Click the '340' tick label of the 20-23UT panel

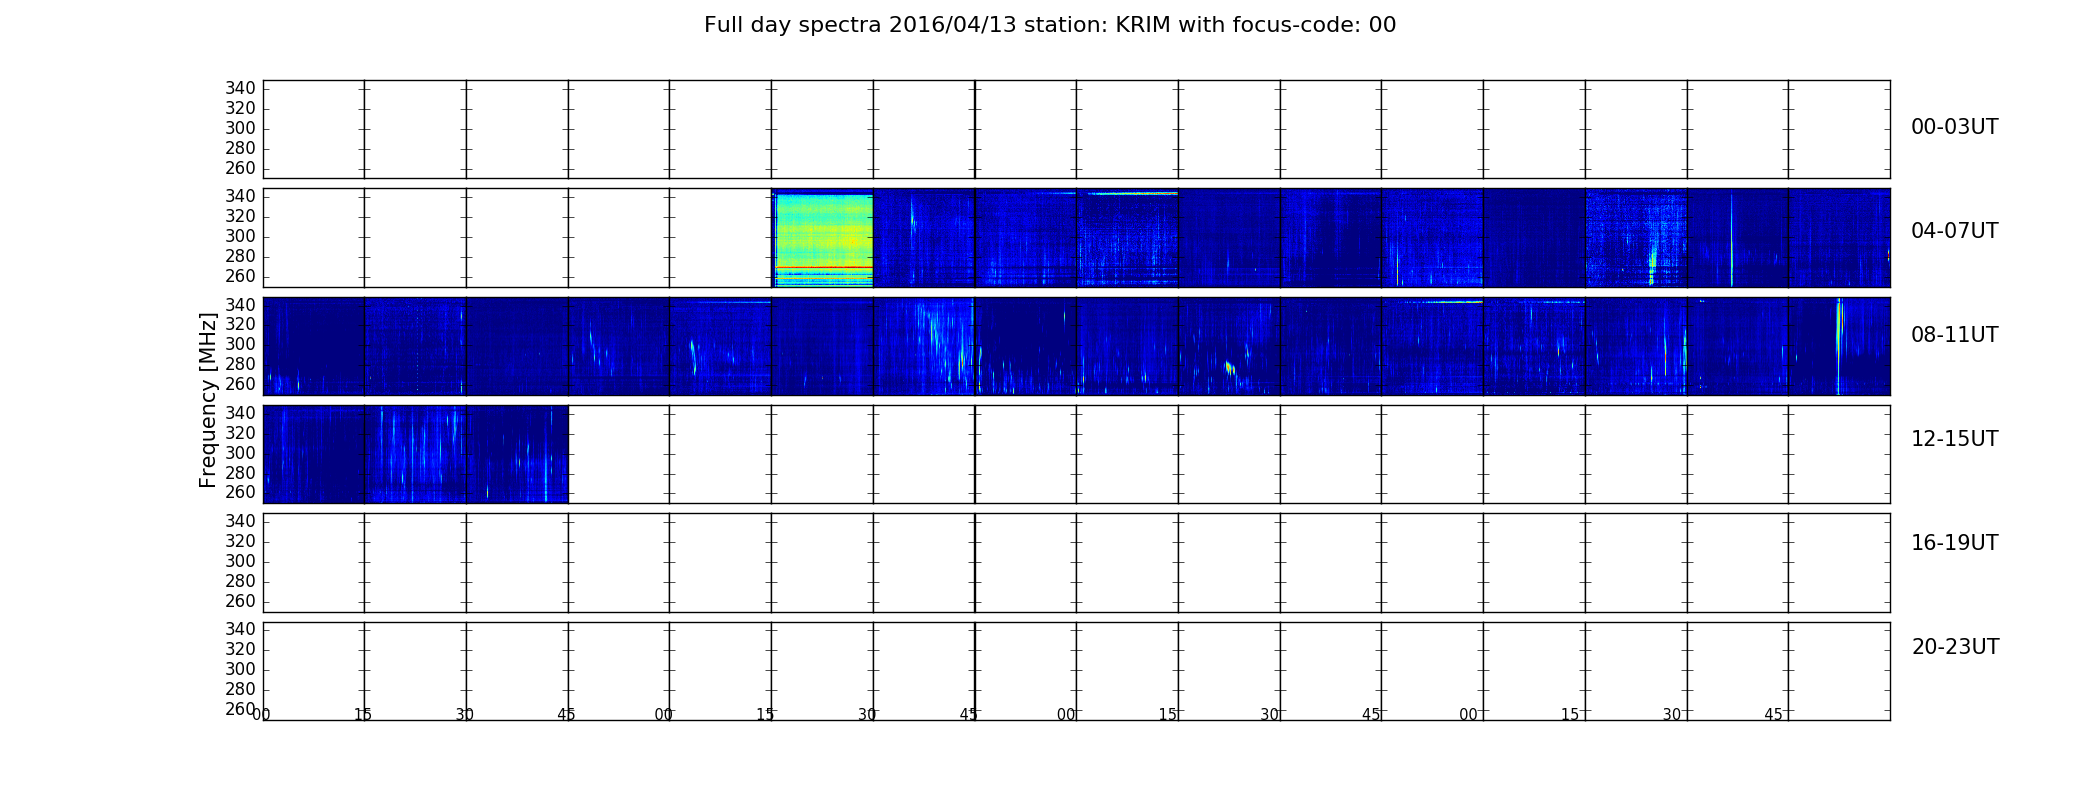[240, 629]
